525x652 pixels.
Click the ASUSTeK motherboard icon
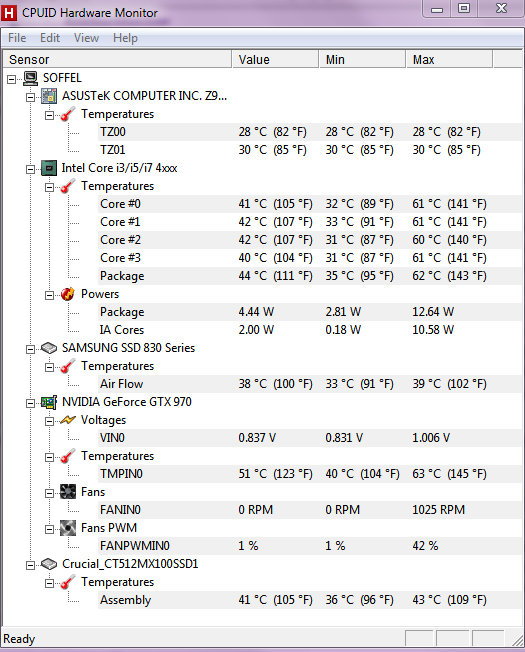click(x=49, y=96)
